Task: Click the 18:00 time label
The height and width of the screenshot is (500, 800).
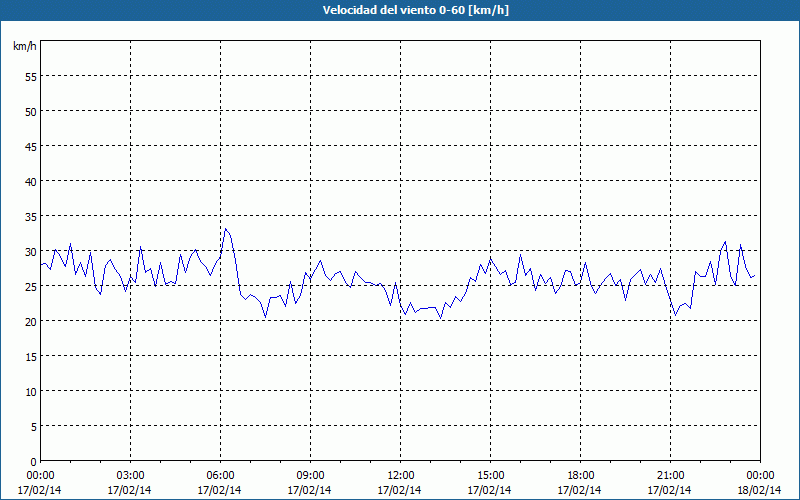Action: pyautogui.click(x=581, y=476)
